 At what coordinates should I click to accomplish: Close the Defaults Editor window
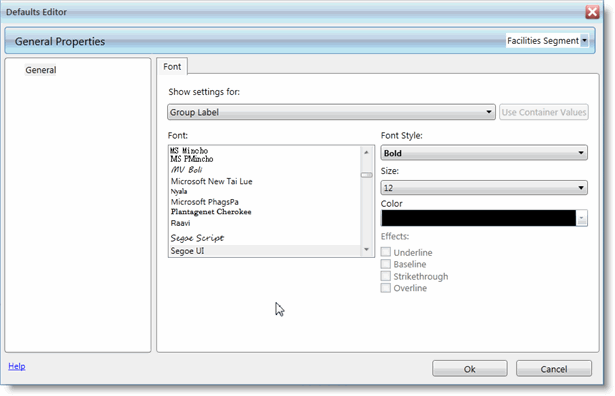(592, 12)
